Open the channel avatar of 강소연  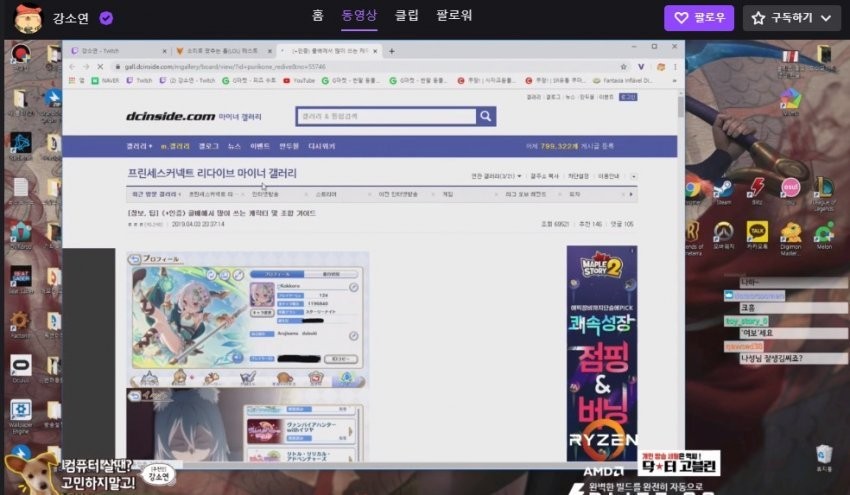27,18
